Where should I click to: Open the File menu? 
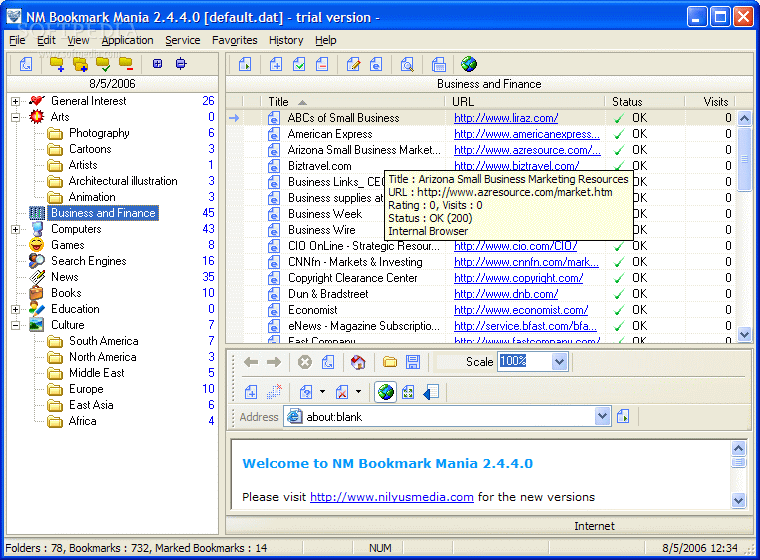point(17,40)
